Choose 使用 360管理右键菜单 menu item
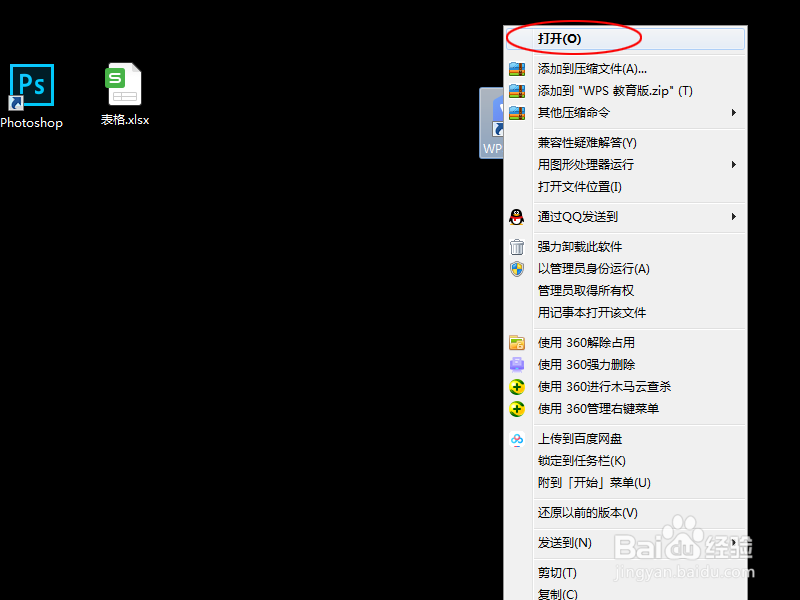800x600 pixels. (625, 409)
